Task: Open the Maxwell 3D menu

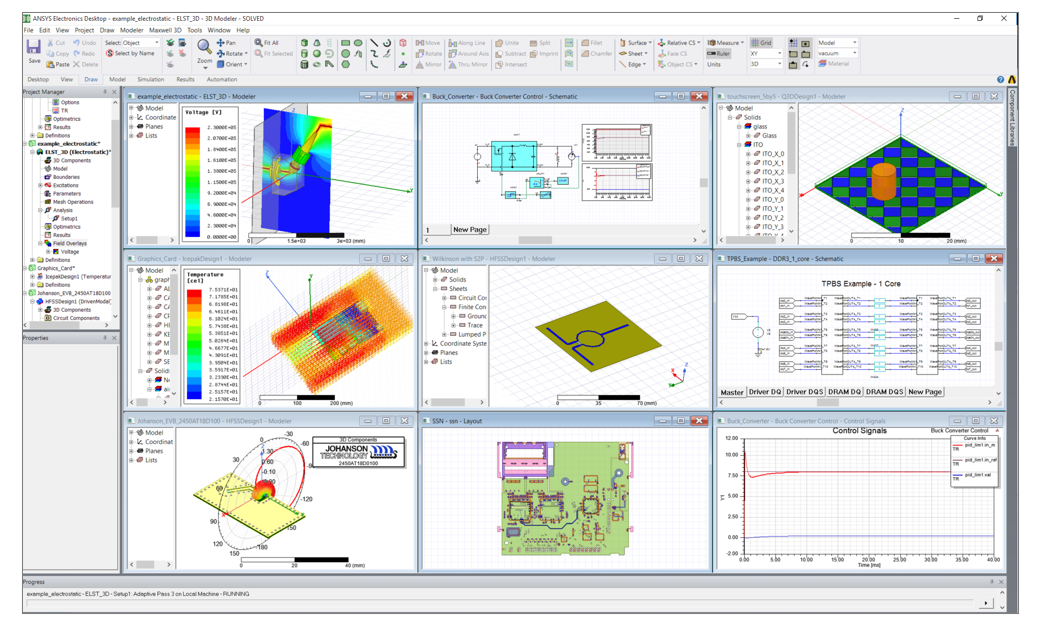Action: pos(165,30)
